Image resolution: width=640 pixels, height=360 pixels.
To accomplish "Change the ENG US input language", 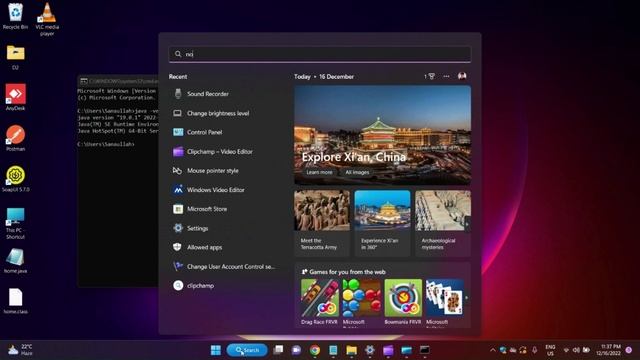I will 550,350.
